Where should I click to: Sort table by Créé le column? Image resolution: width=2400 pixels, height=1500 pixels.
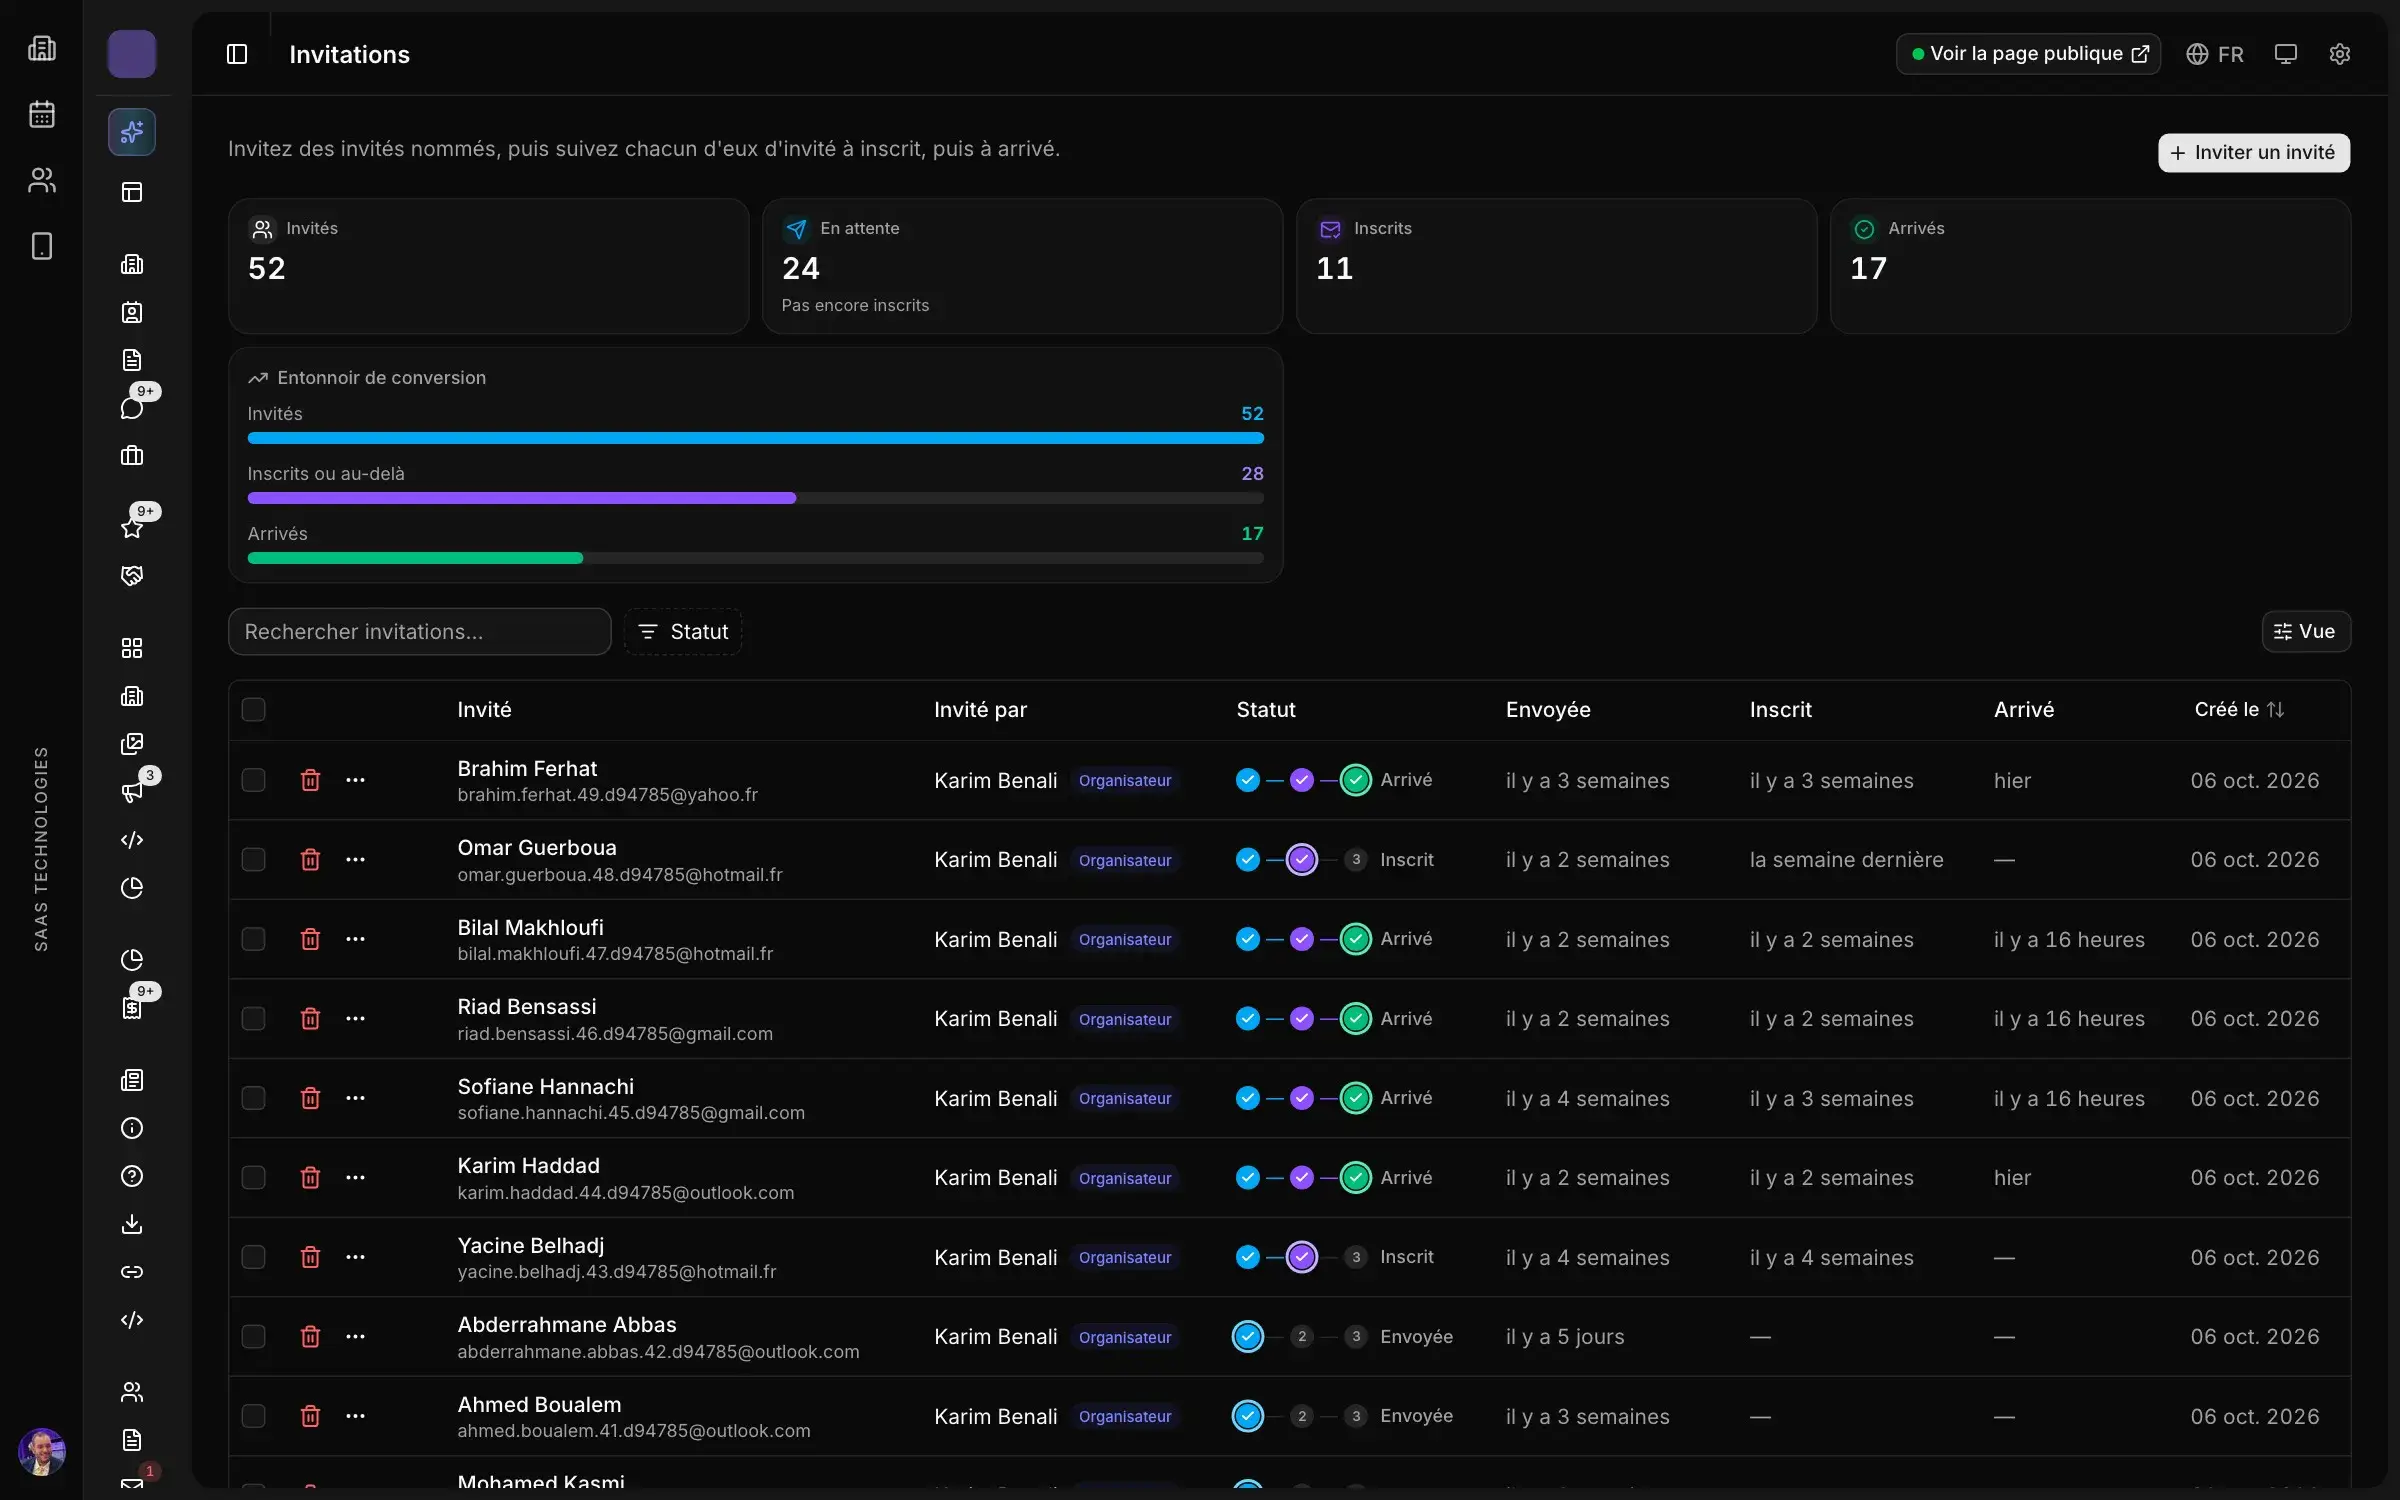(2239, 710)
